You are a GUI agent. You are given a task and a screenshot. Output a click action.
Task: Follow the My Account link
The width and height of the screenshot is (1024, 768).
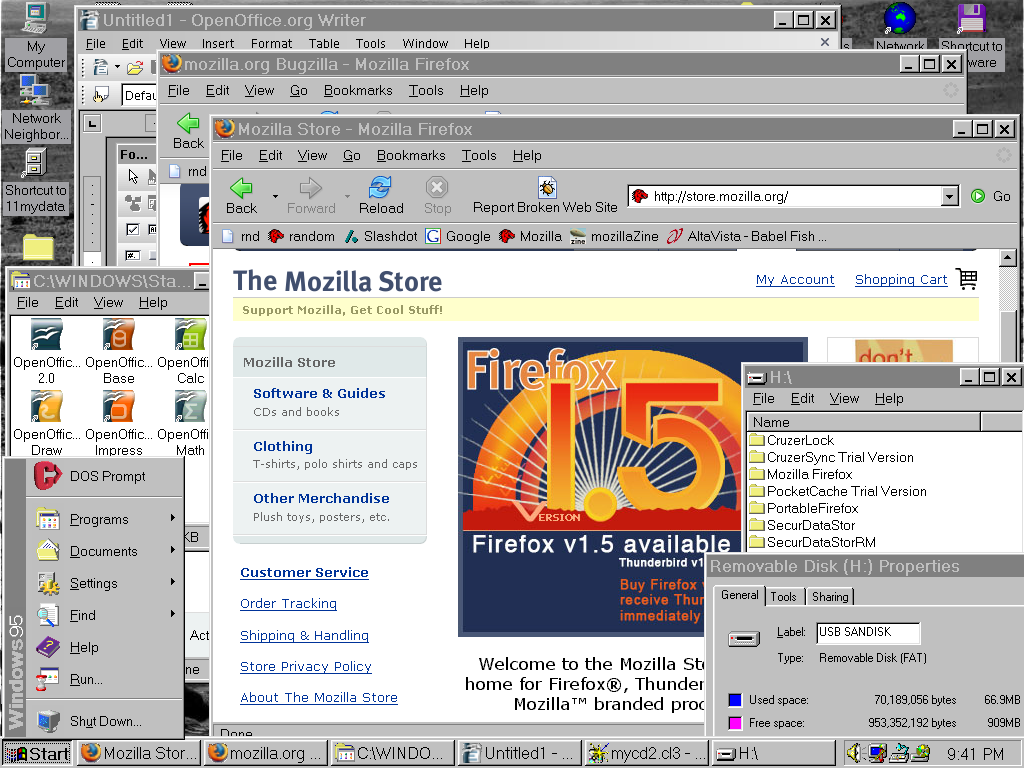795,280
